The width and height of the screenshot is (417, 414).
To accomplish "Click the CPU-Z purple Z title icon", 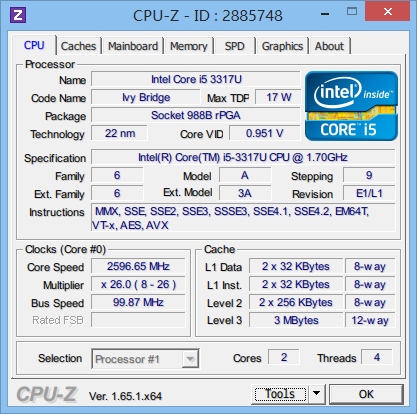I will point(18,15).
